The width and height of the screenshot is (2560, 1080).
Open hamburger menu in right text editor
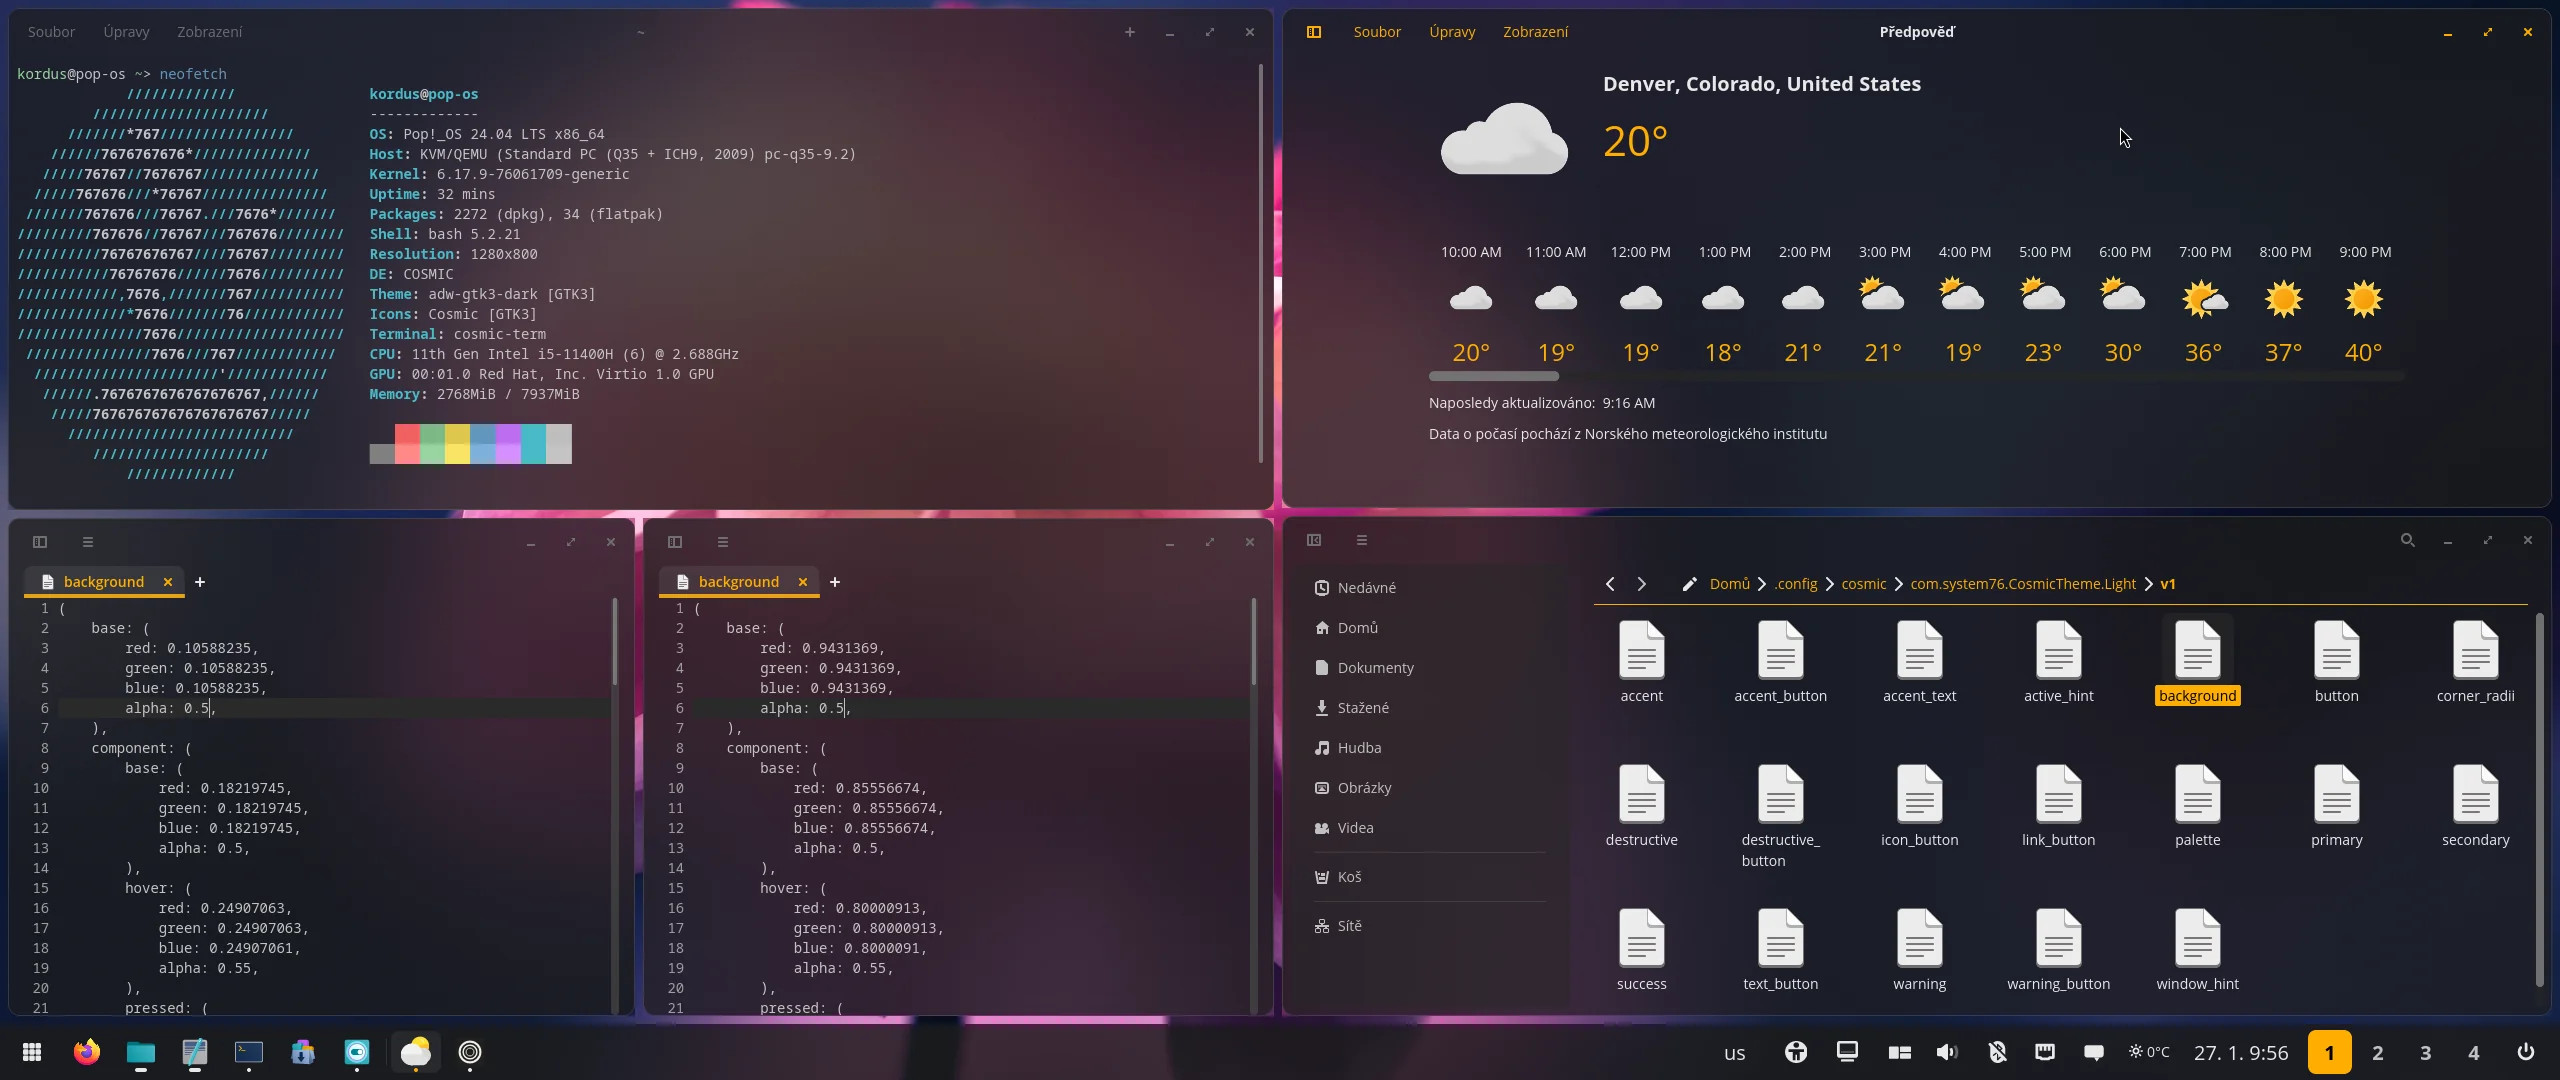click(x=723, y=542)
